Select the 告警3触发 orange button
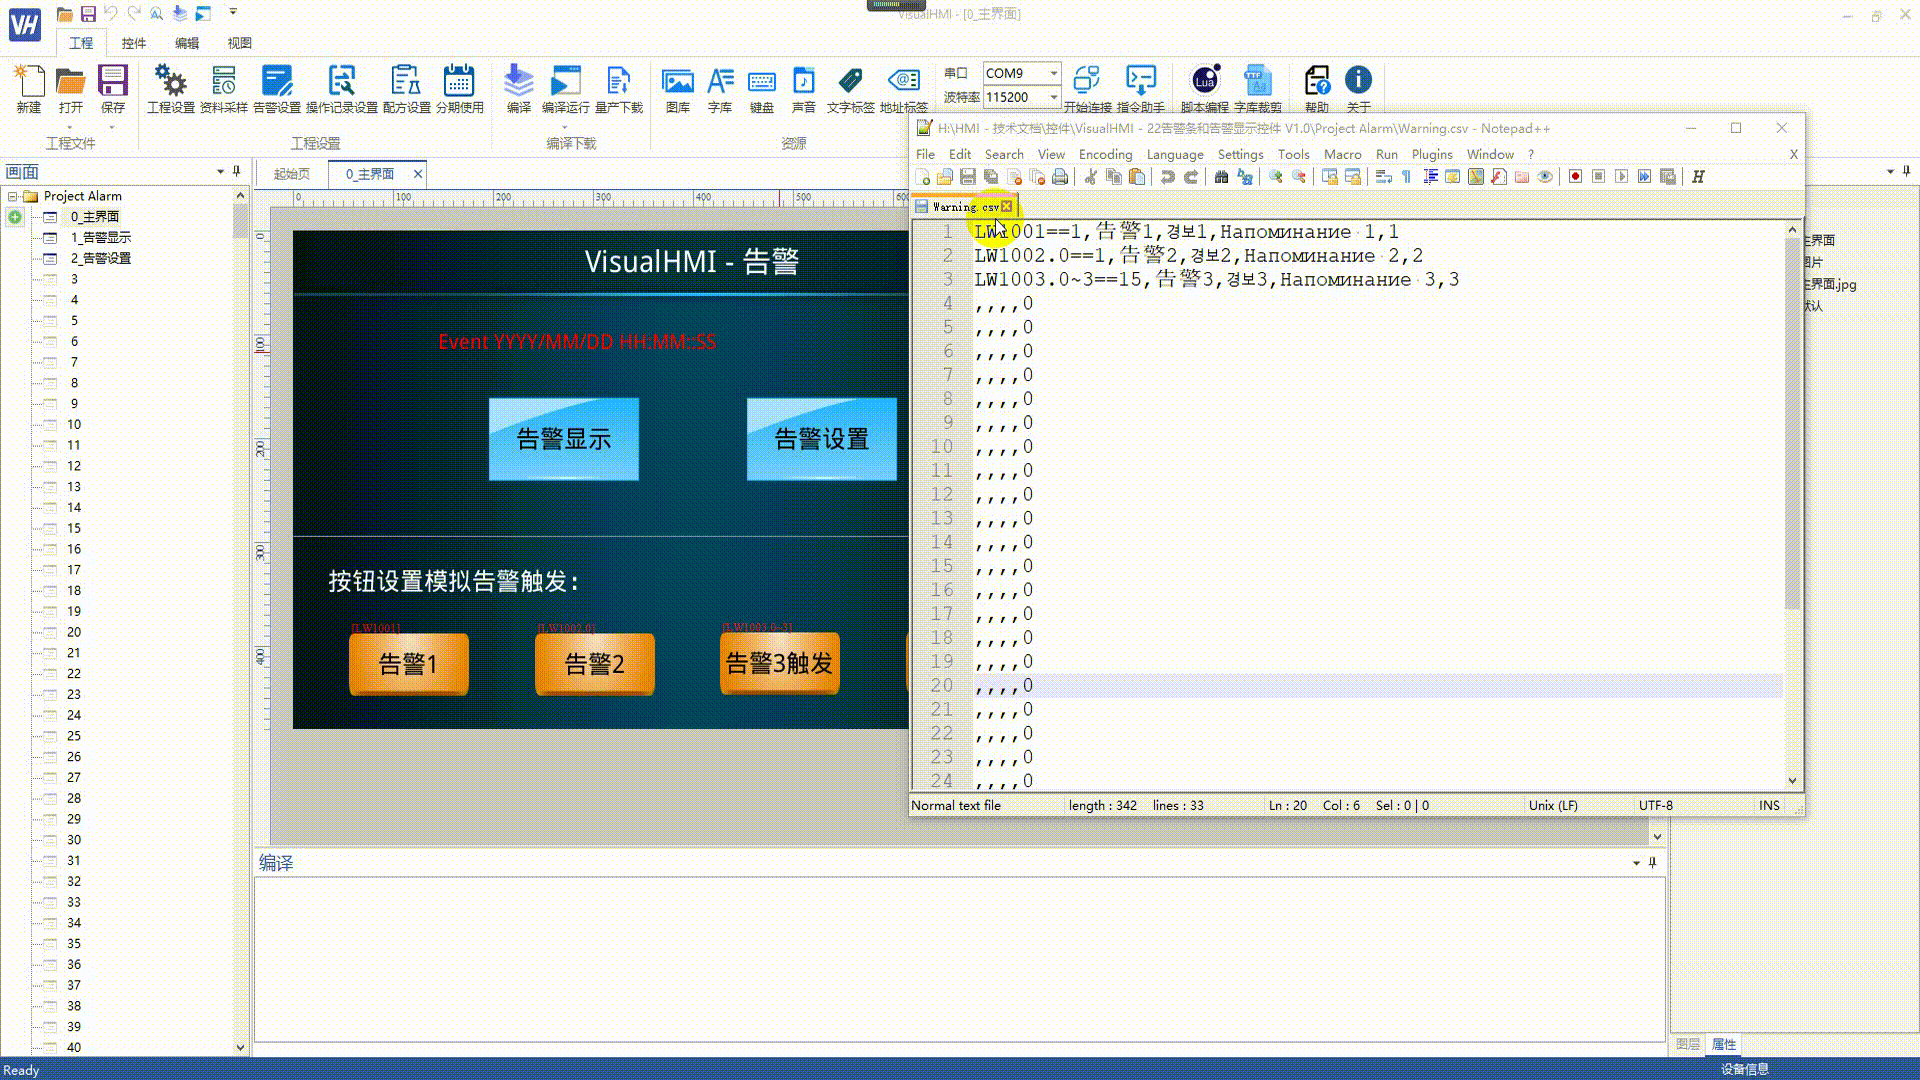This screenshot has width=1920, height=1080. tap(779, 663)
